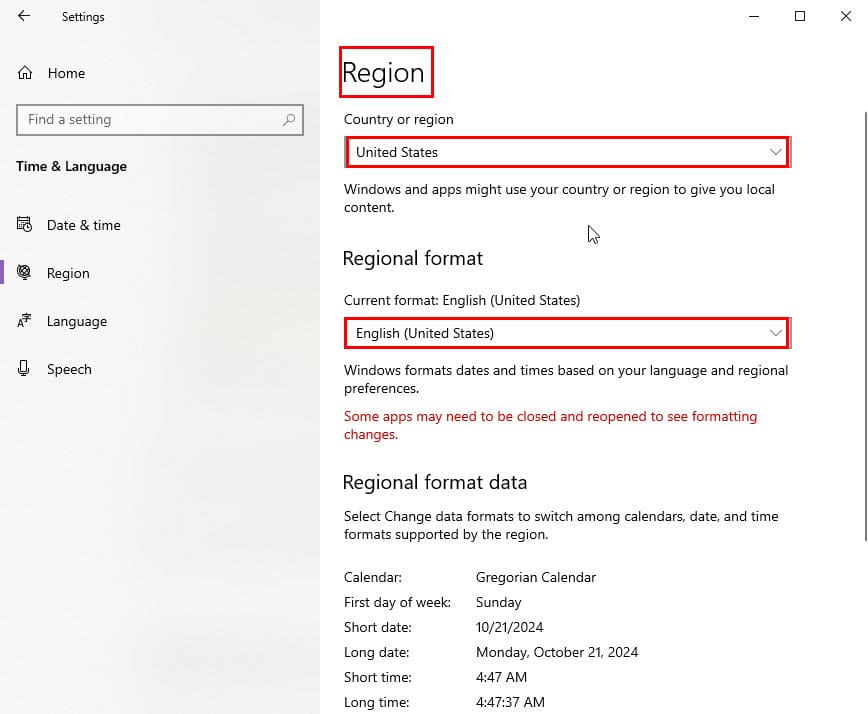This screenshot has height=714, width=868.
Task: Click the Long date: label
Action: 377,653
